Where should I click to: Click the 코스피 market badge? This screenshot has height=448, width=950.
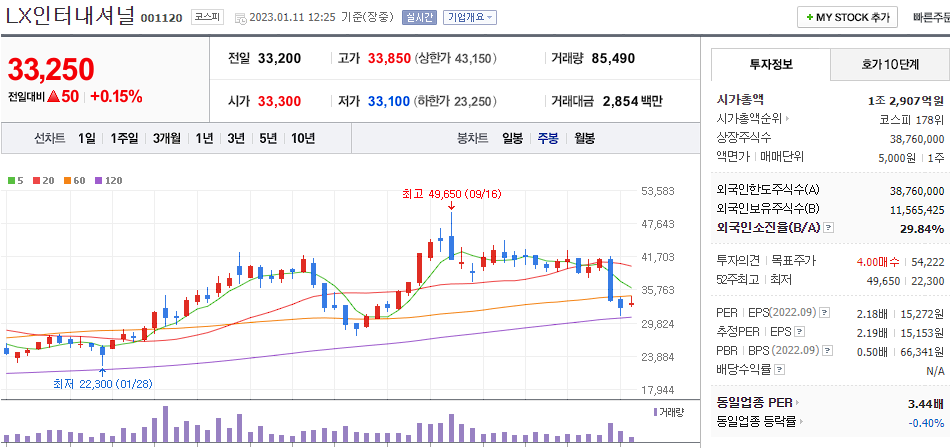click(x=208, y=17)
